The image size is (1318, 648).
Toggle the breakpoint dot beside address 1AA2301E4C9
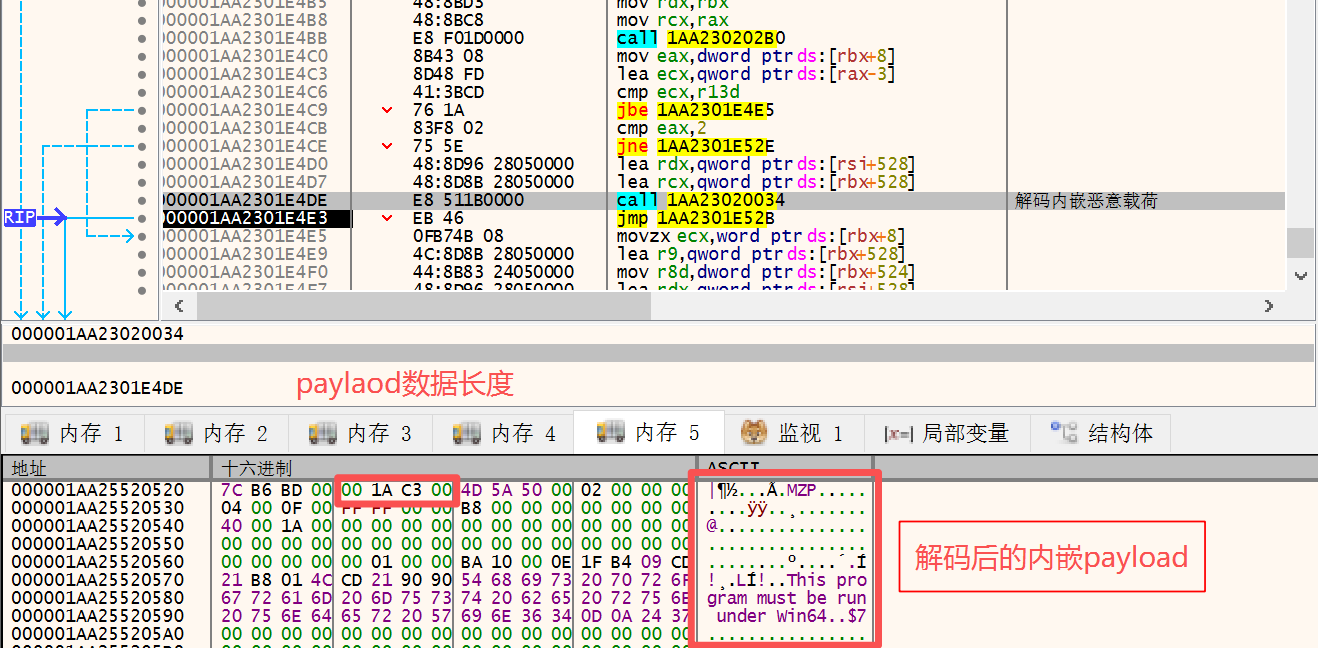pos(142,110)
